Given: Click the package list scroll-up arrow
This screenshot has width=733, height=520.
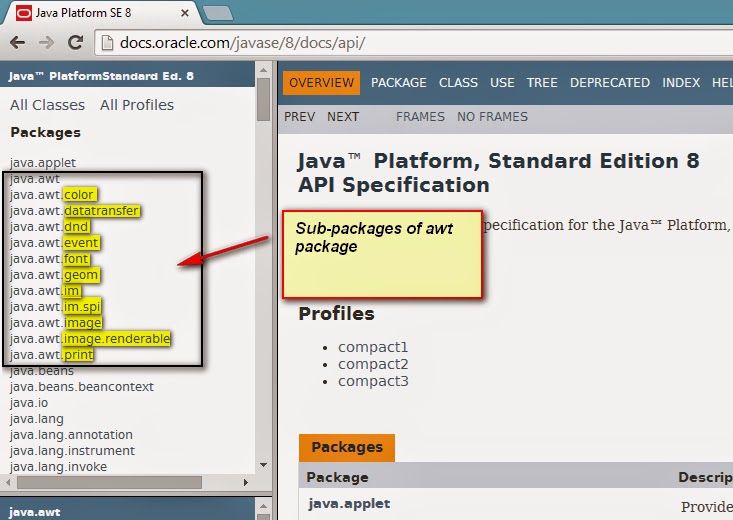Looking at the screenshot, I should (263, 70).
